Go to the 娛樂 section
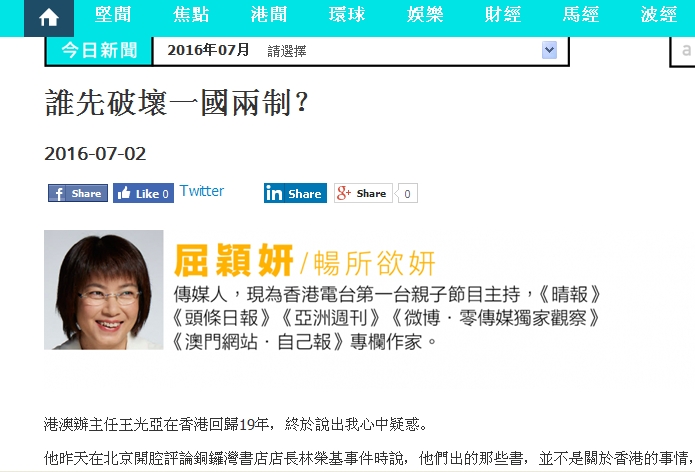Screen dimensions: 695x472 tap(425, 15)
